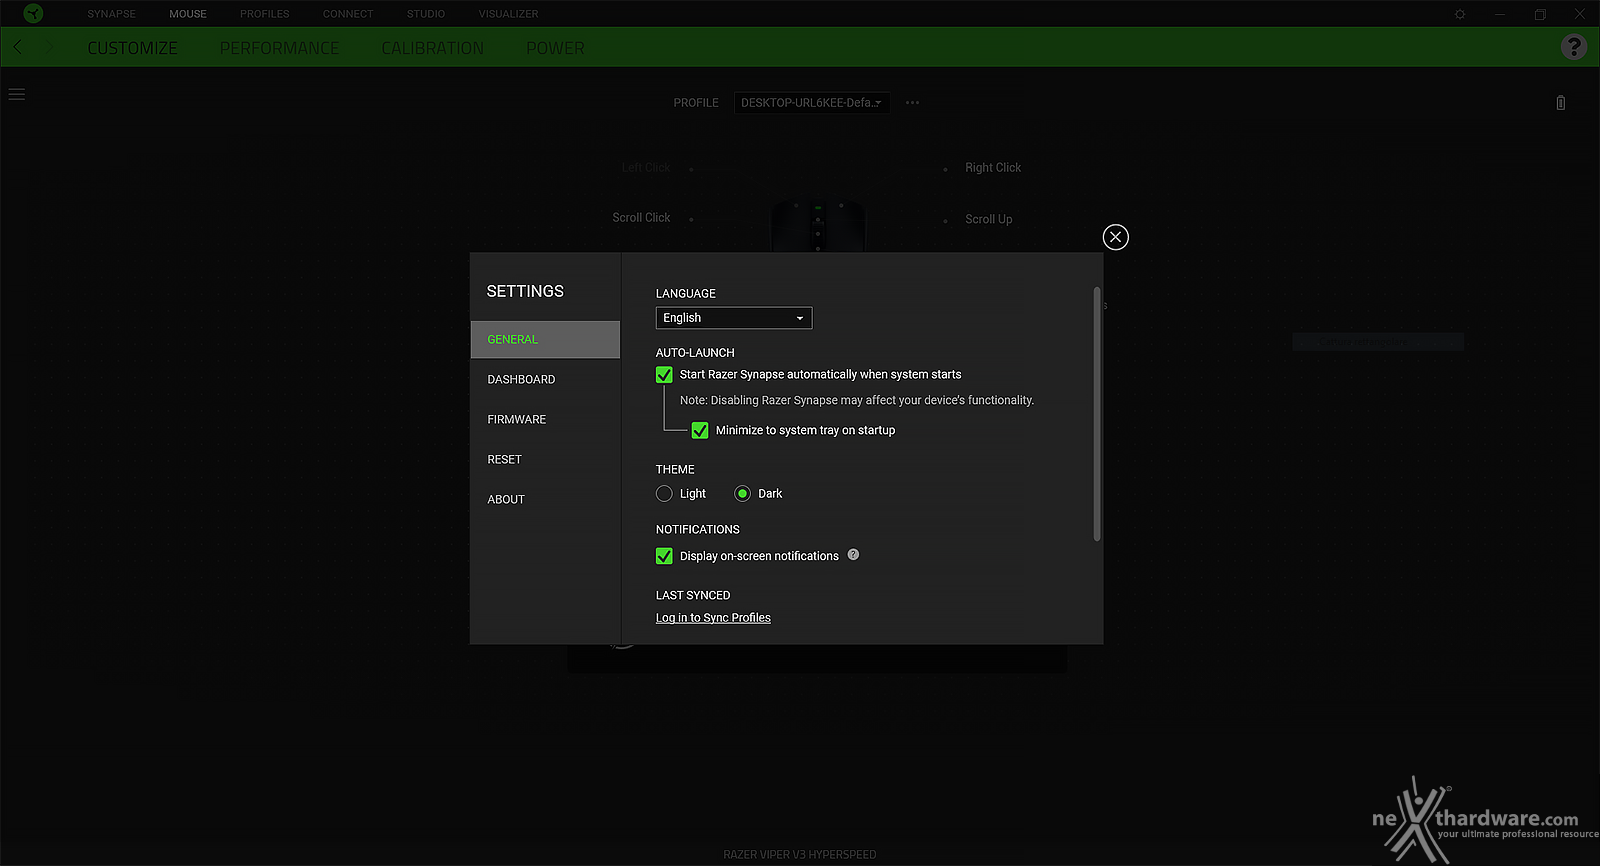The image size is (1600, 866).
Task: Click the RAZER VIPER V3 HYPERSPEED label
Action: [800, 855]
